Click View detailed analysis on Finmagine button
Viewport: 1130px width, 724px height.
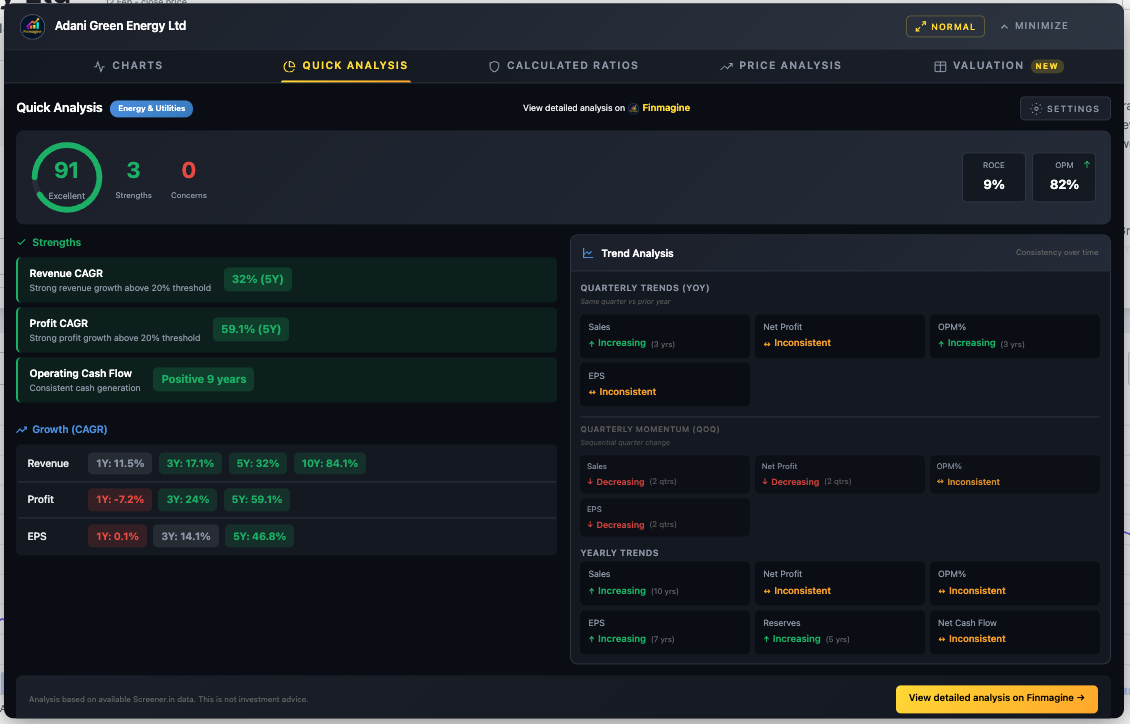pyautogui.click(x=996, y=698)
